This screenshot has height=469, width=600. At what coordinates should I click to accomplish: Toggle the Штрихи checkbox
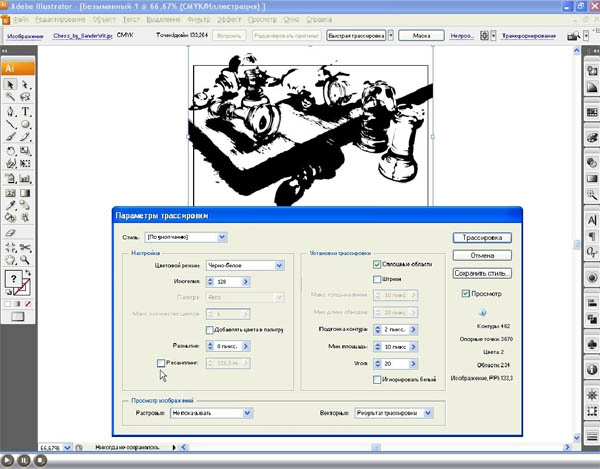click(375, 280)
